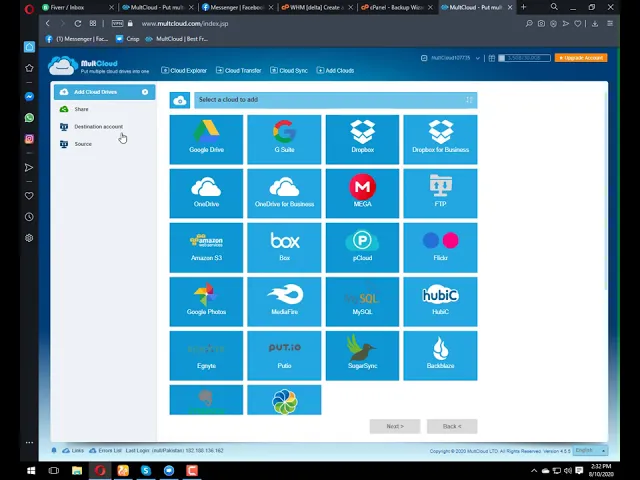Pick the MySQL tile

click(x=362, y=302)
